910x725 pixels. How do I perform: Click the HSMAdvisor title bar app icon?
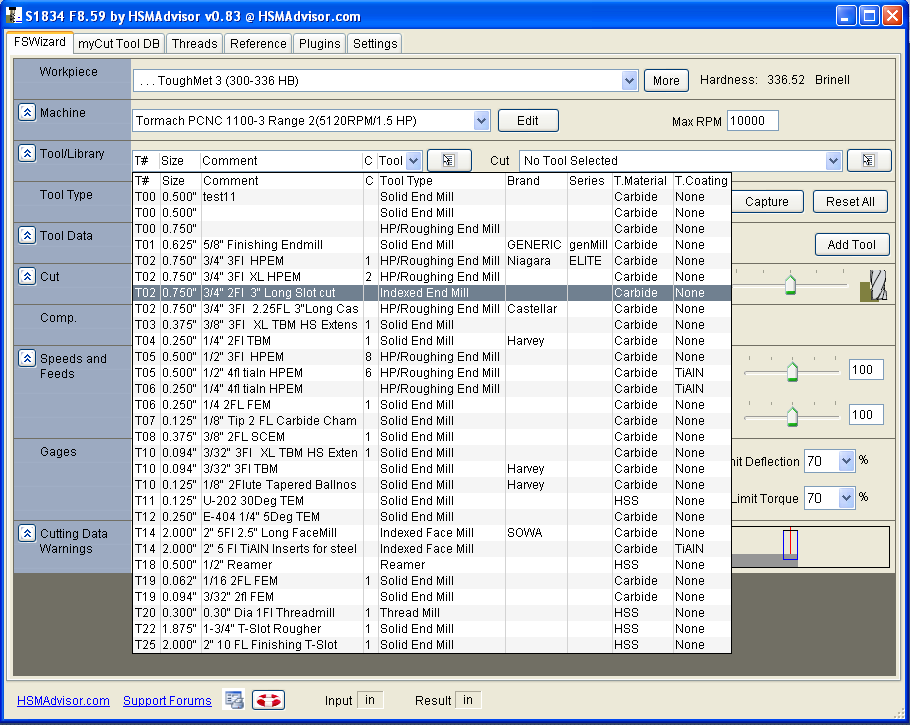pos(14,16)
